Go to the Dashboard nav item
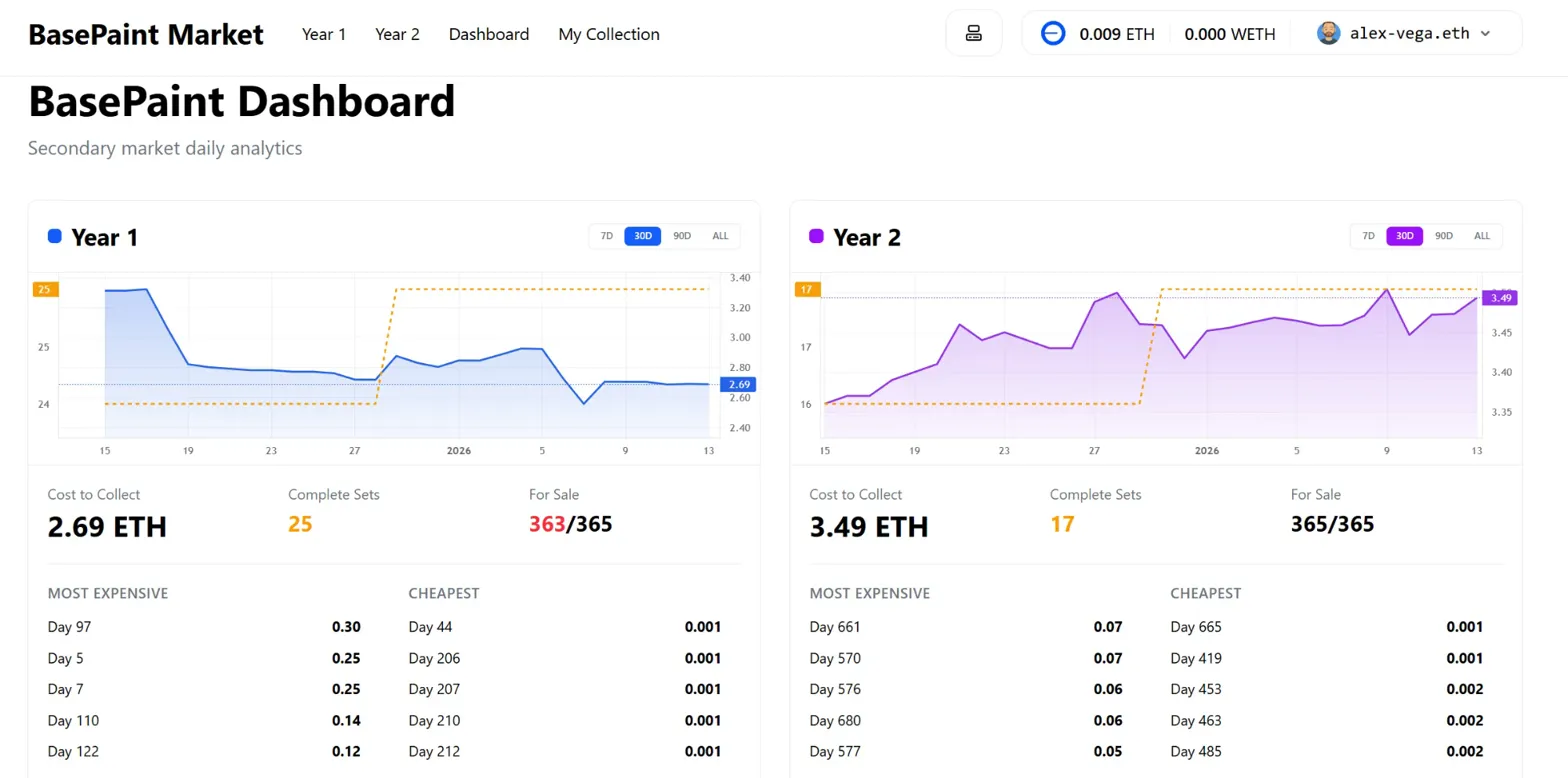The height and width of the screenshot is (778, 1568). (x=489, y=34)
